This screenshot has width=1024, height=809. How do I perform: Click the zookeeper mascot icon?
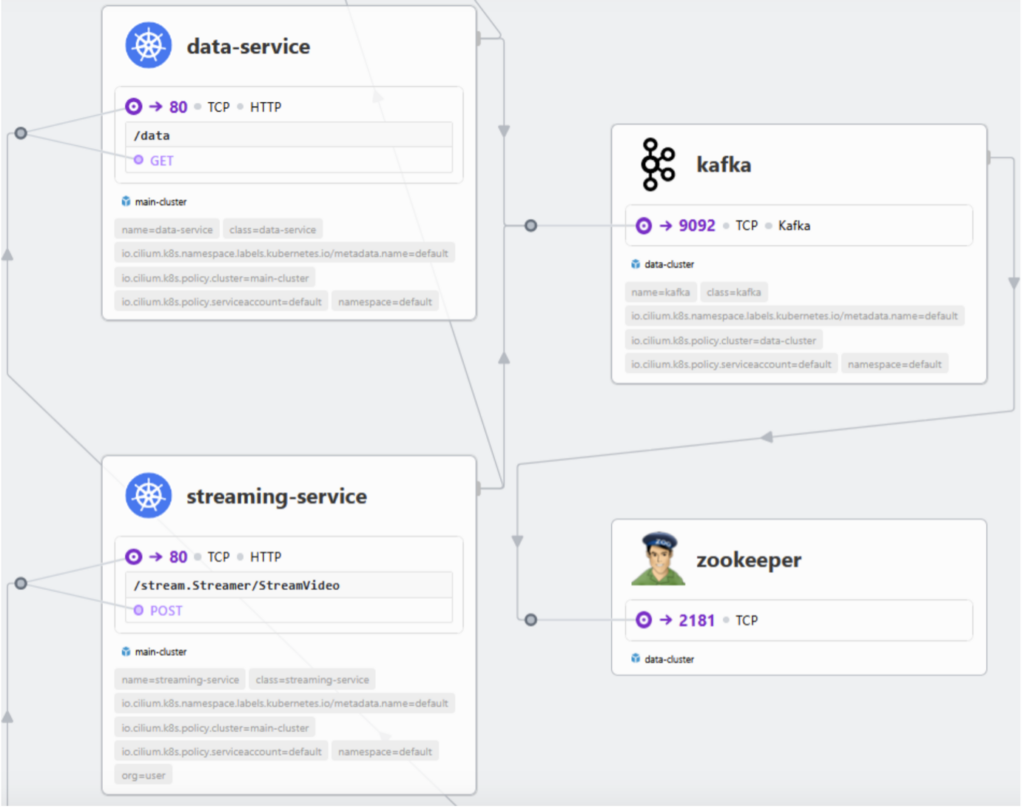coord(658,560)
